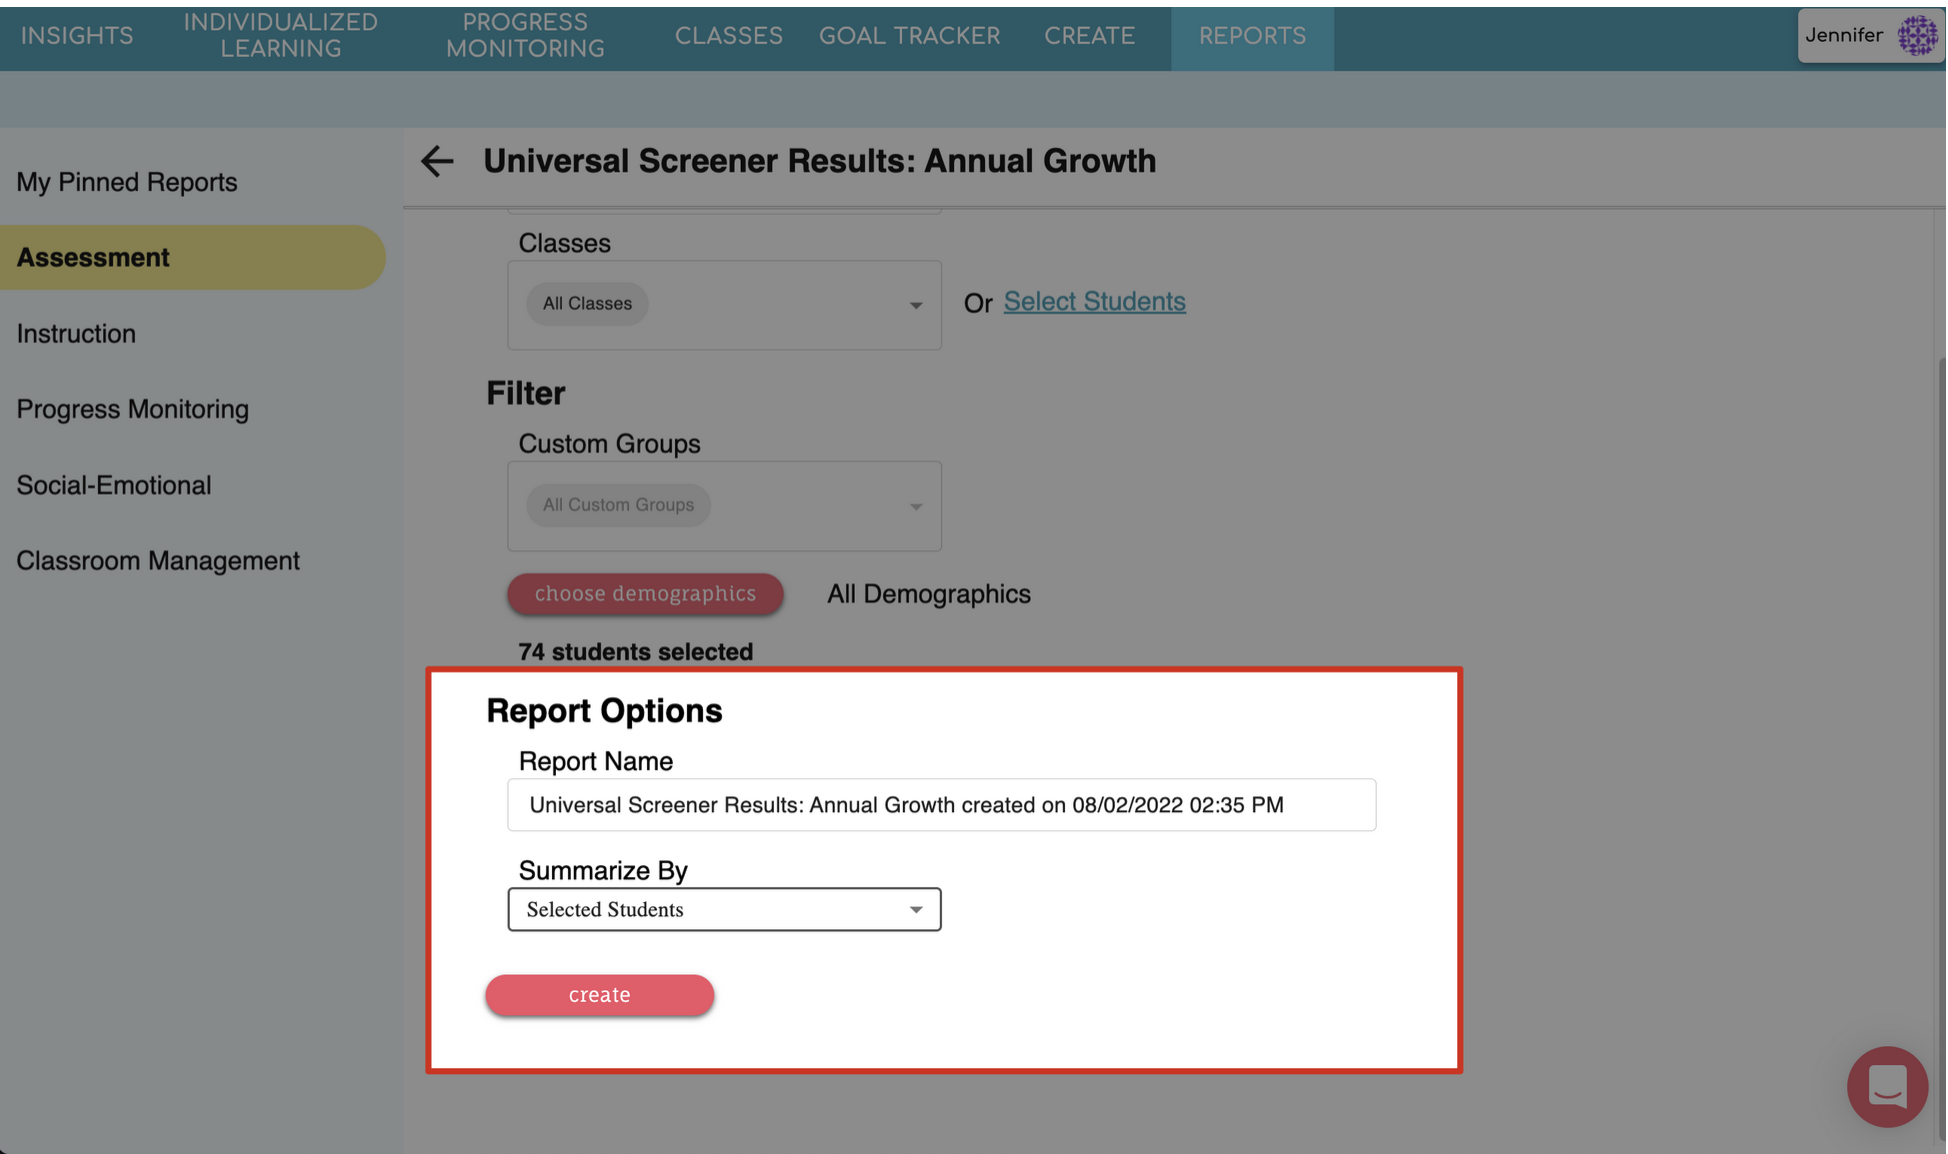Open the Summarize By Selected Students dropdown

coord(724,909)
